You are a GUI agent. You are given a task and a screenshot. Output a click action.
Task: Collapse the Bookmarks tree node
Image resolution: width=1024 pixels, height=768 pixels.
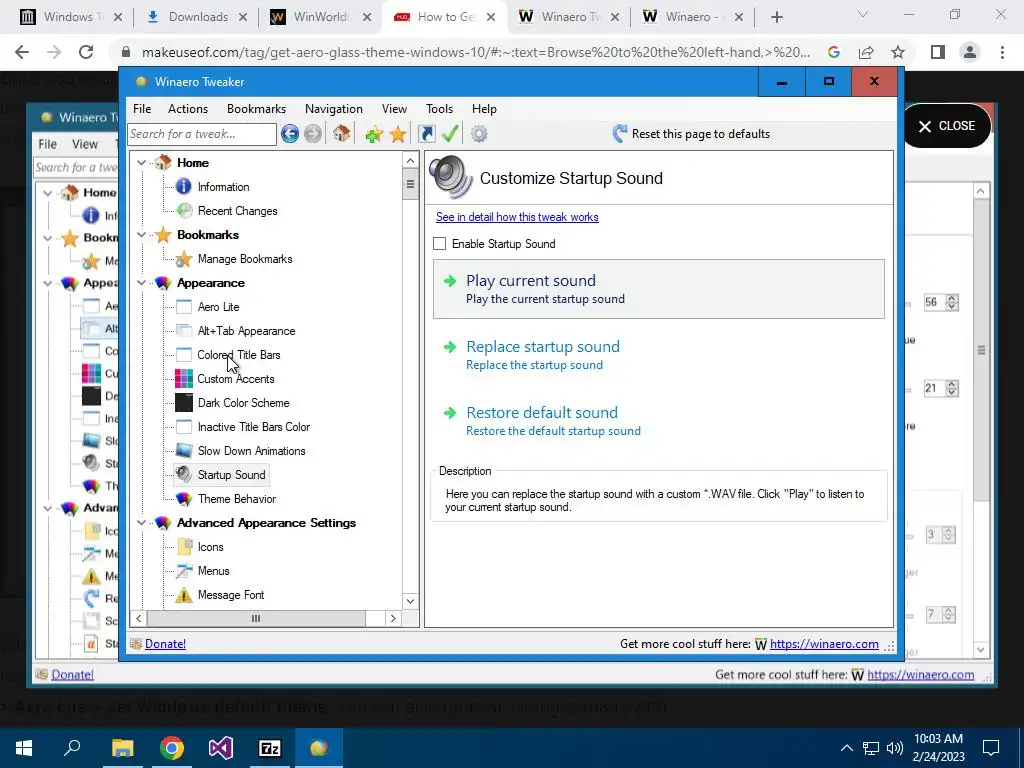[142, 234]
